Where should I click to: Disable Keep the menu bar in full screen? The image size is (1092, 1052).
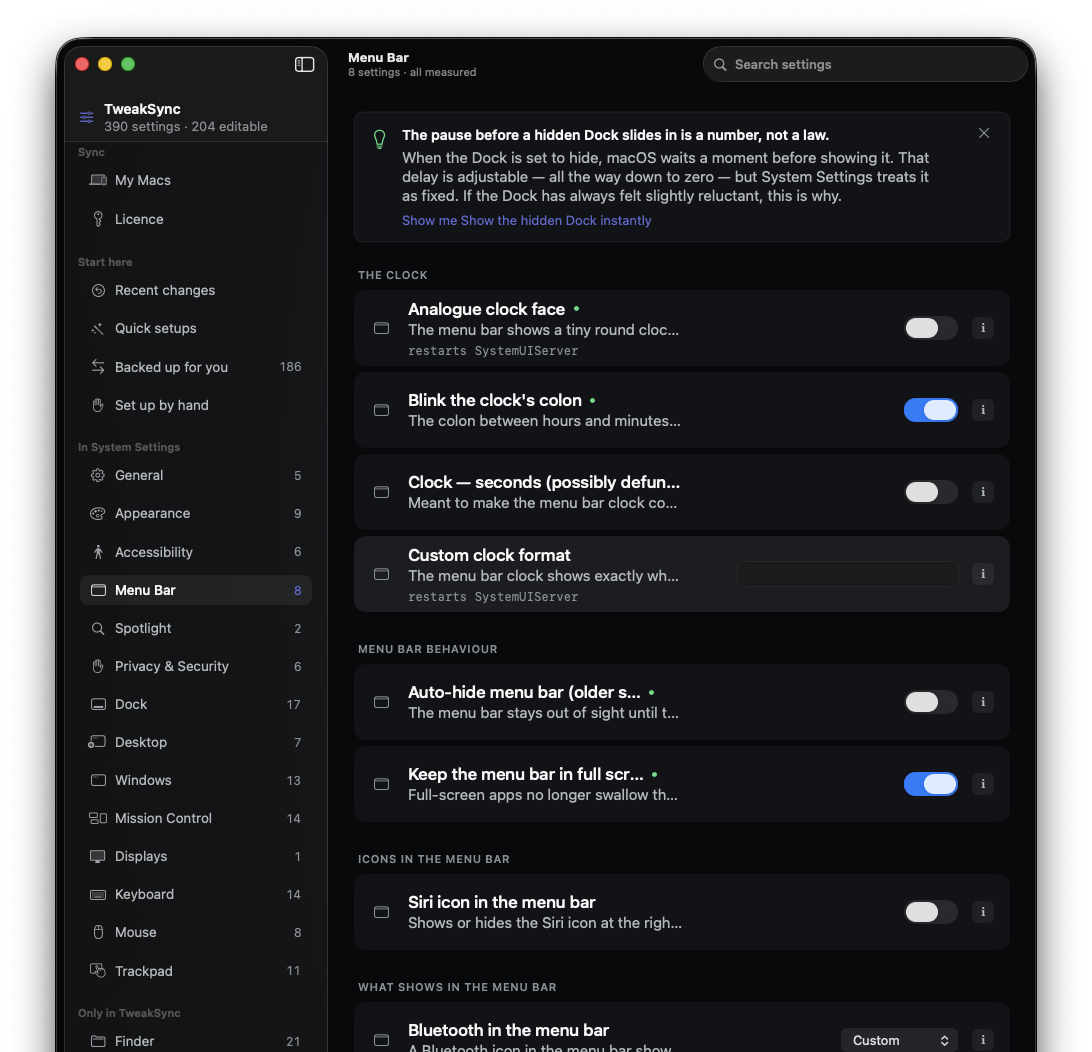tap(930, 784)
